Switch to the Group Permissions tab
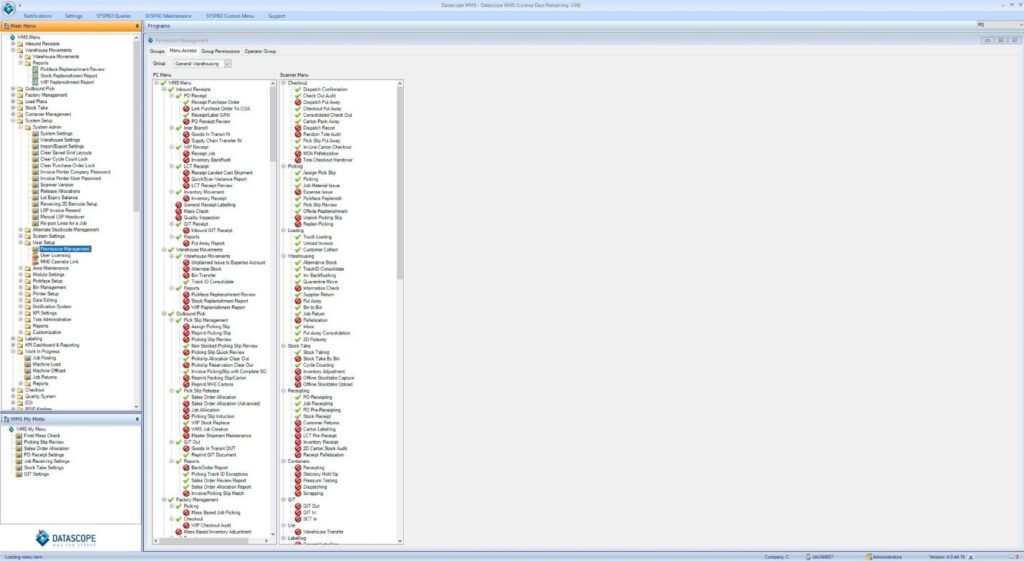 pyautogui.click(x=219, y=49)
